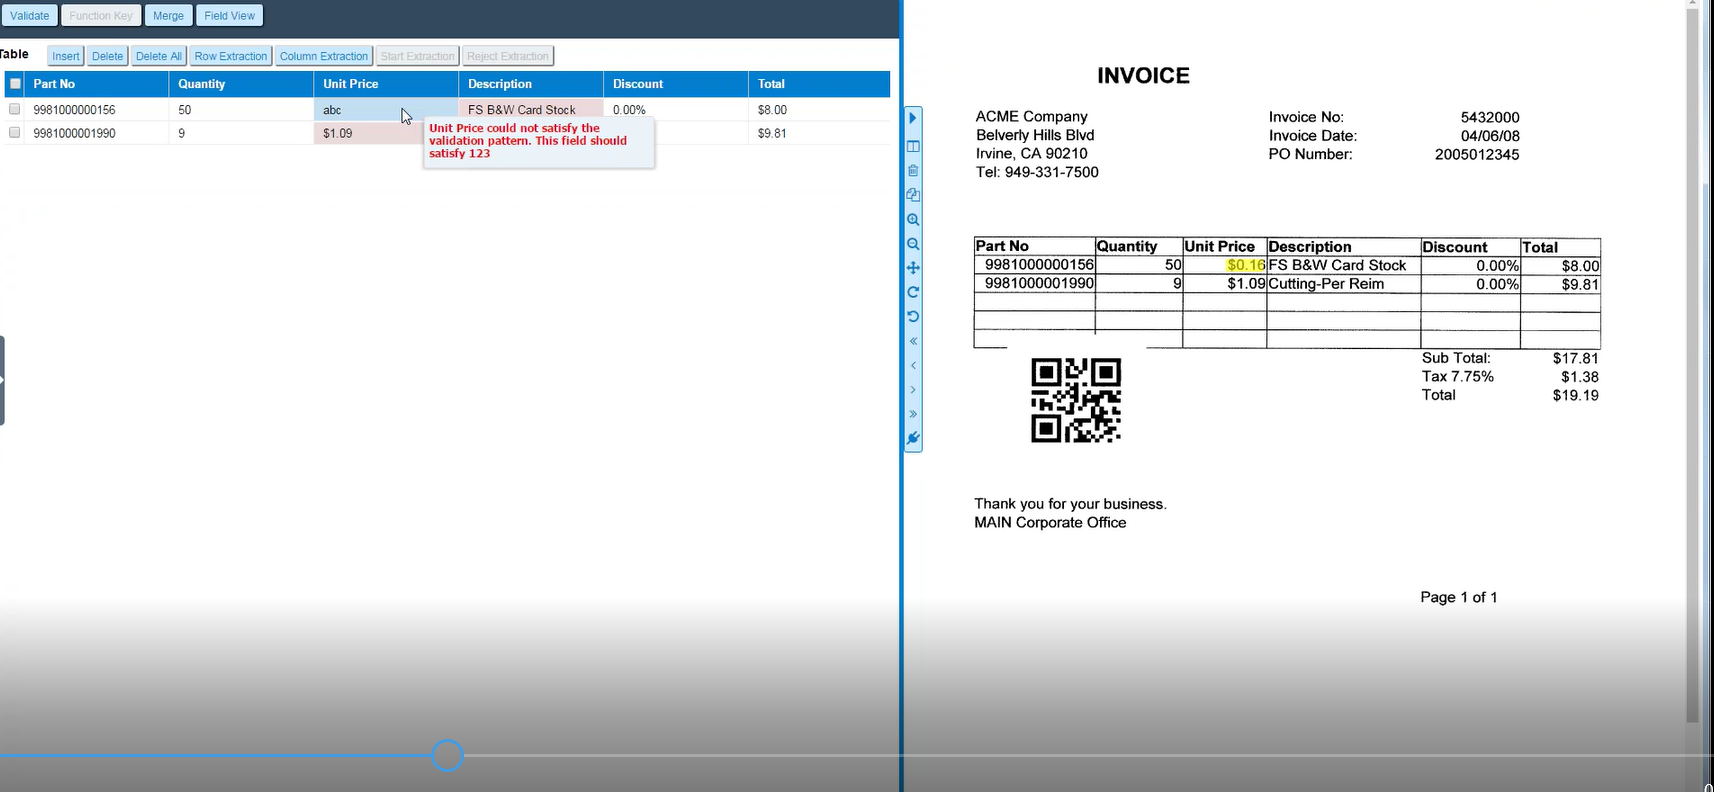The height and width of the screenshot is (792, 1714).
Task: Click the trash delete icon in viewer toolbar
Action: [913, 171]
